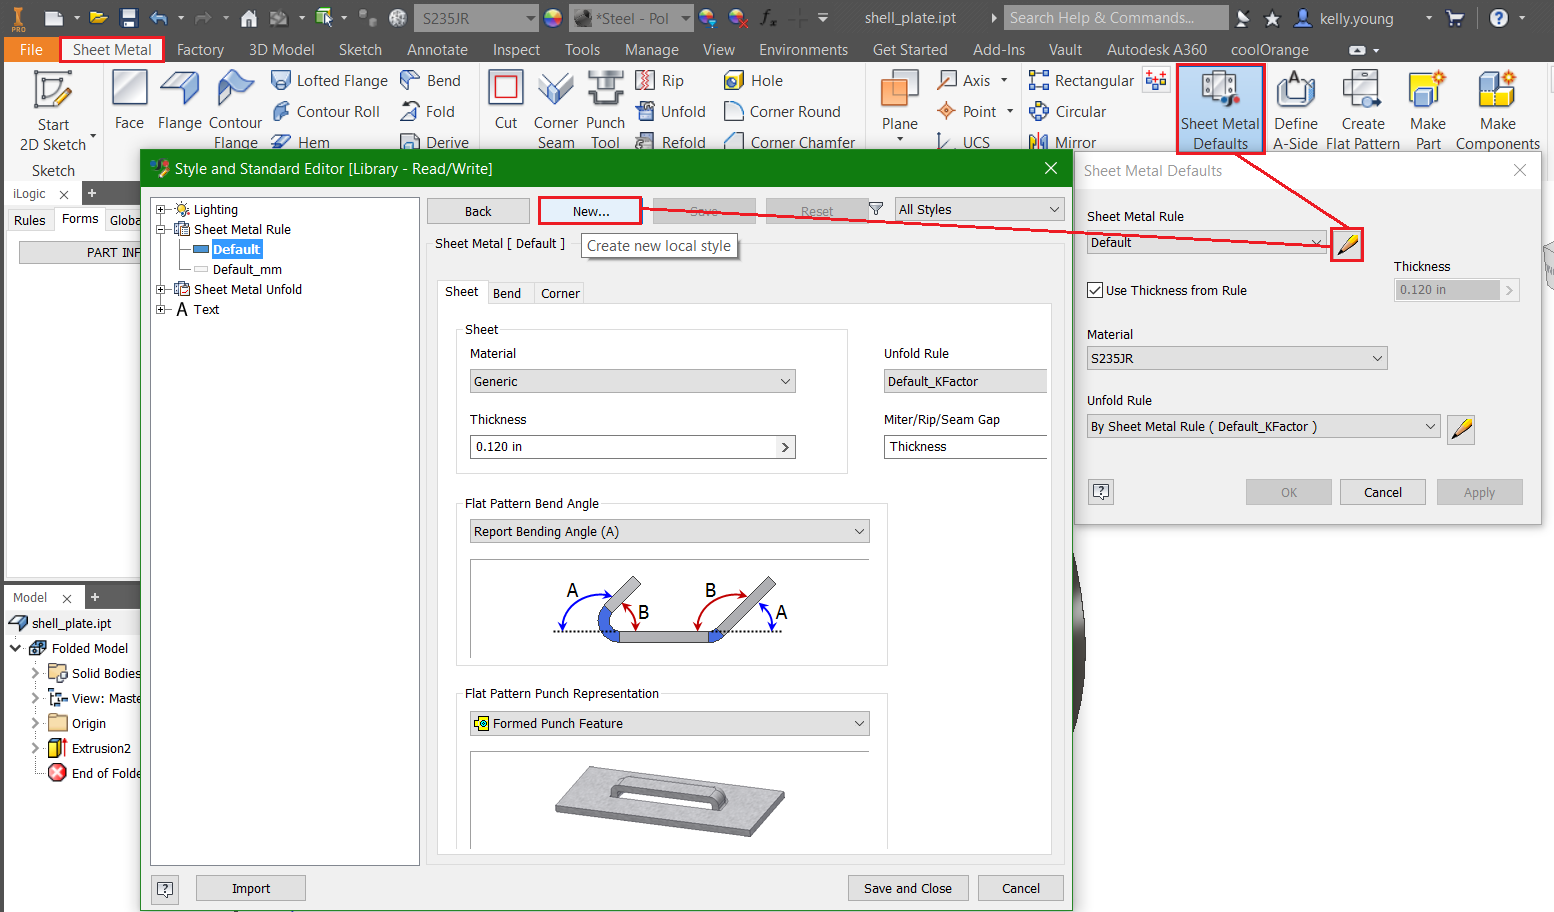Click pencil icon beside Sheet Metal Rule

1347,244
